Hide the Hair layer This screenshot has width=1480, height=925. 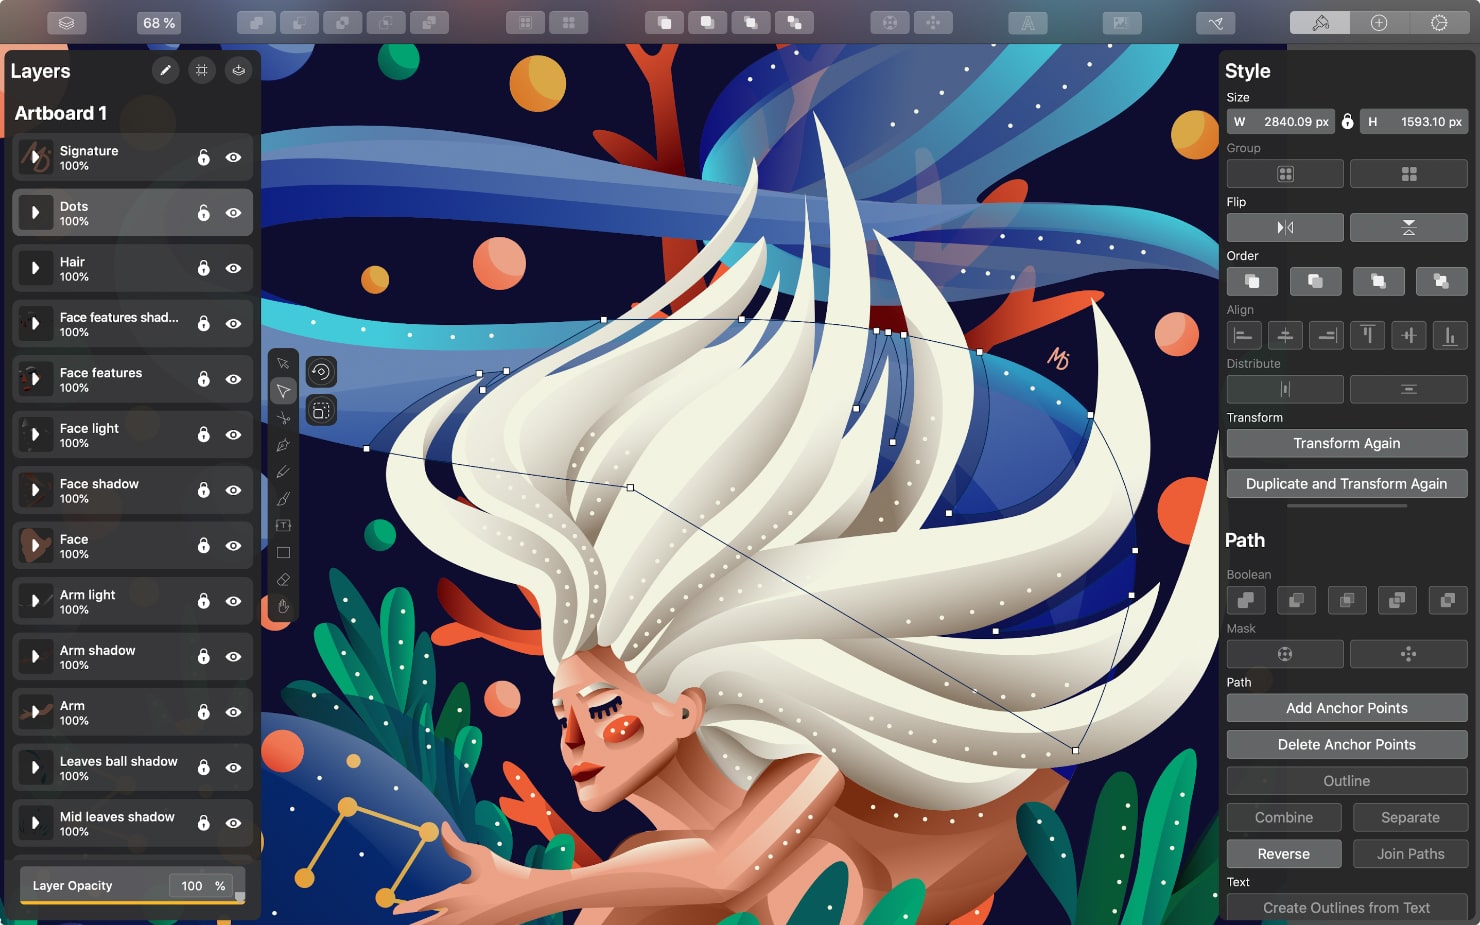point(232,268)
